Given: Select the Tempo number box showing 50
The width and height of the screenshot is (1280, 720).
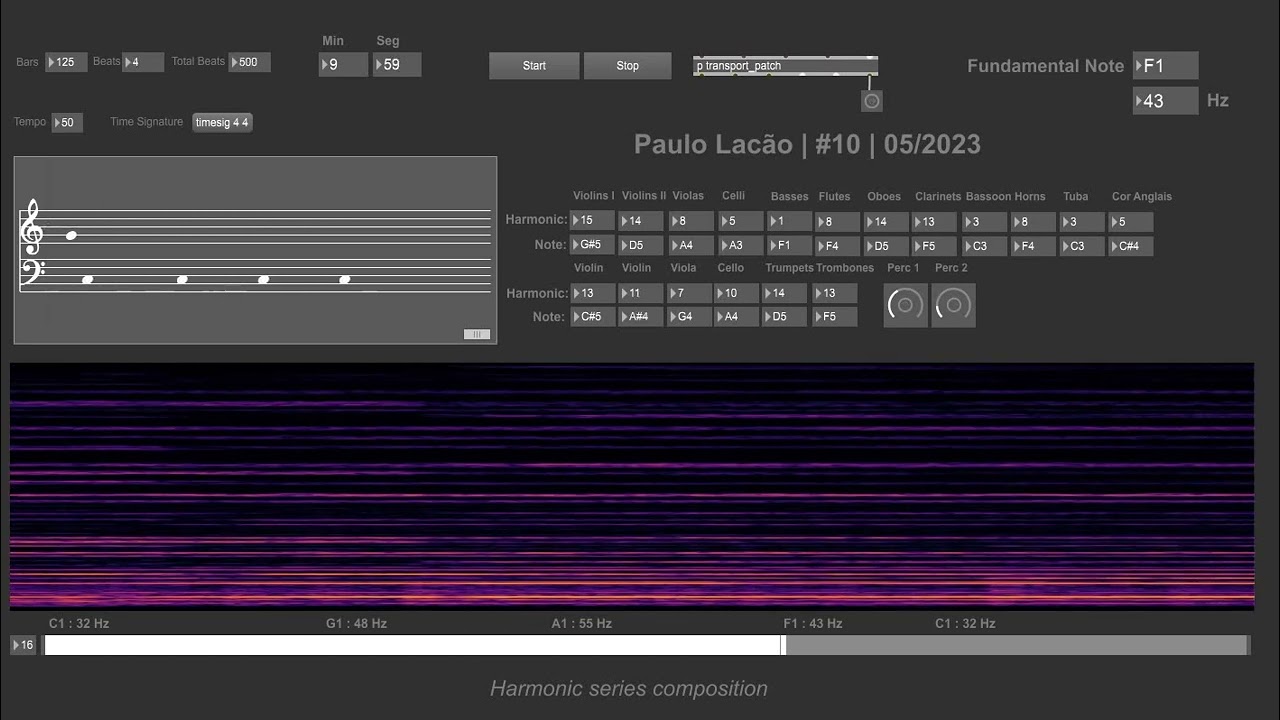Looking at the screenshot, I should coord(67,123).
